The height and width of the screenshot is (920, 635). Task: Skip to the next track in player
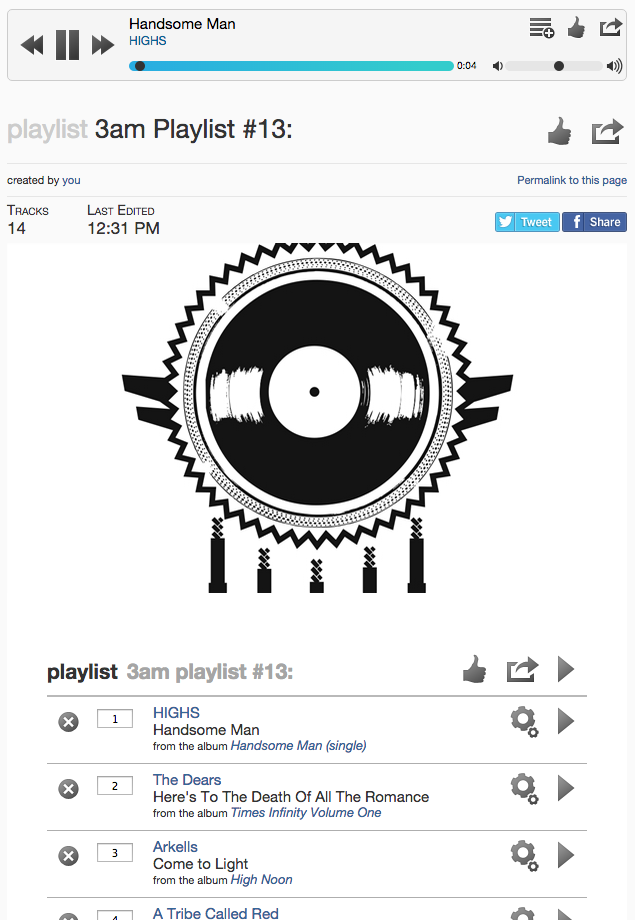103,45
